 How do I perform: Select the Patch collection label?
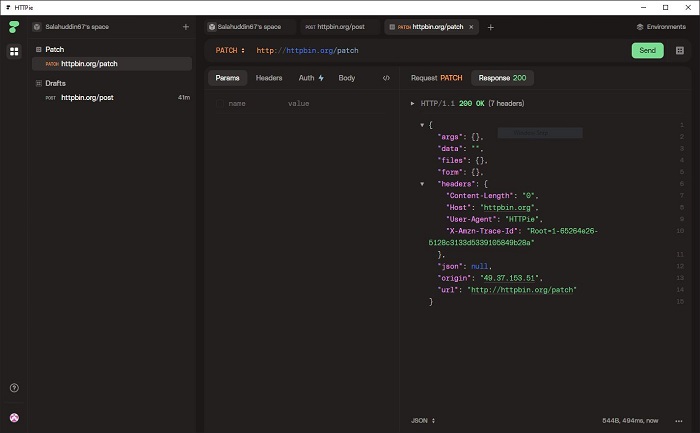coord(54,50)
